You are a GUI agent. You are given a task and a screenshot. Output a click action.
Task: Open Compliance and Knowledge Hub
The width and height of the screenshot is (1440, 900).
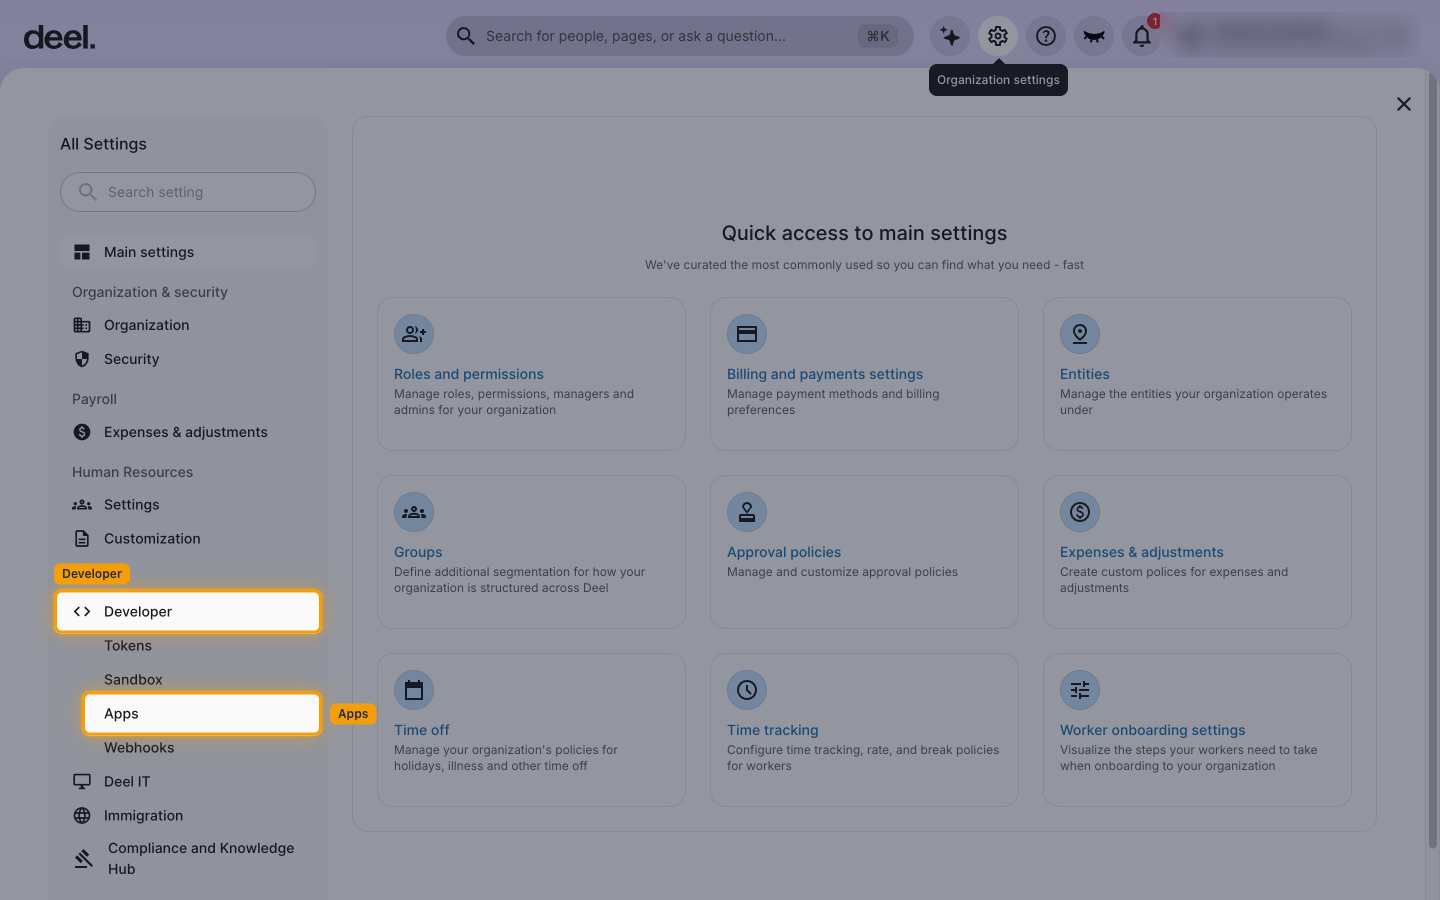tap(188, 859)
